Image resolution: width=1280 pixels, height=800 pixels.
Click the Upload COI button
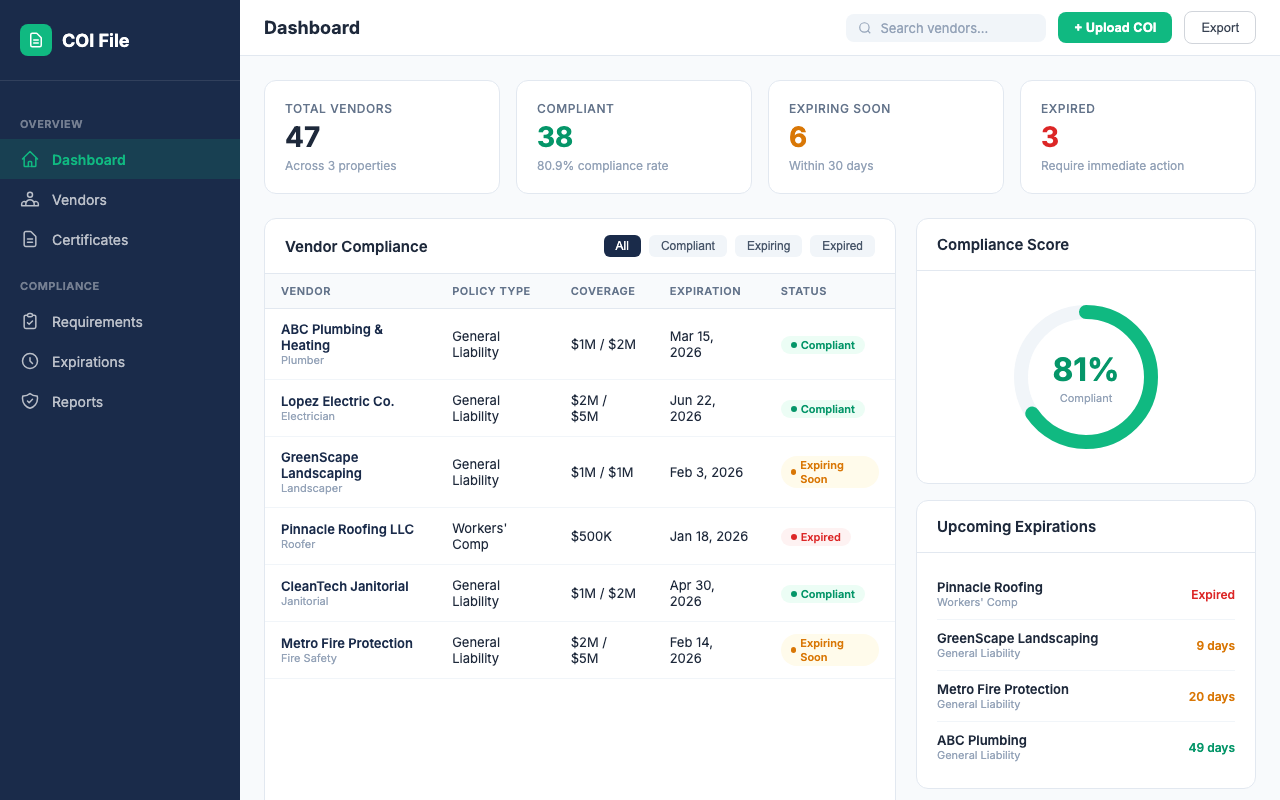click(x=1115, y=28)
